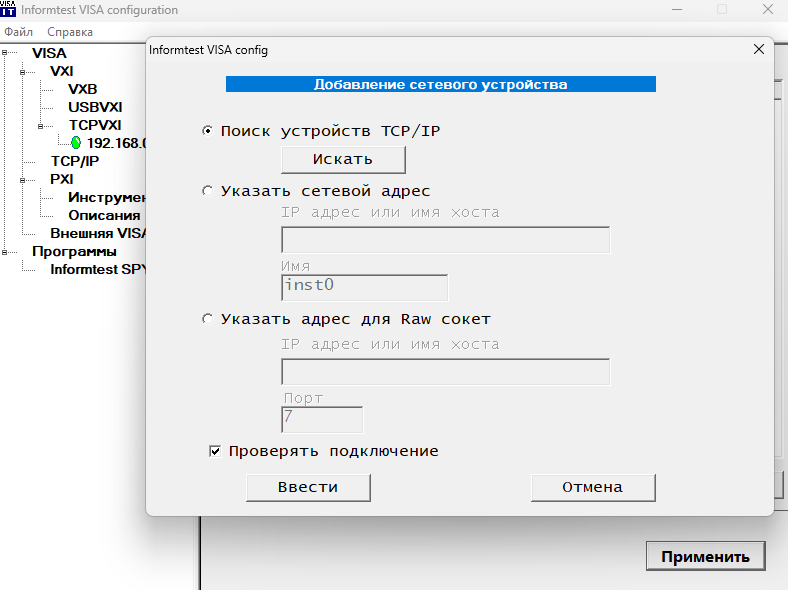The height and width of the screenshot is (590, 788).
Task: Collapse the VISA root tree node
Action: [x=5, y=52]
